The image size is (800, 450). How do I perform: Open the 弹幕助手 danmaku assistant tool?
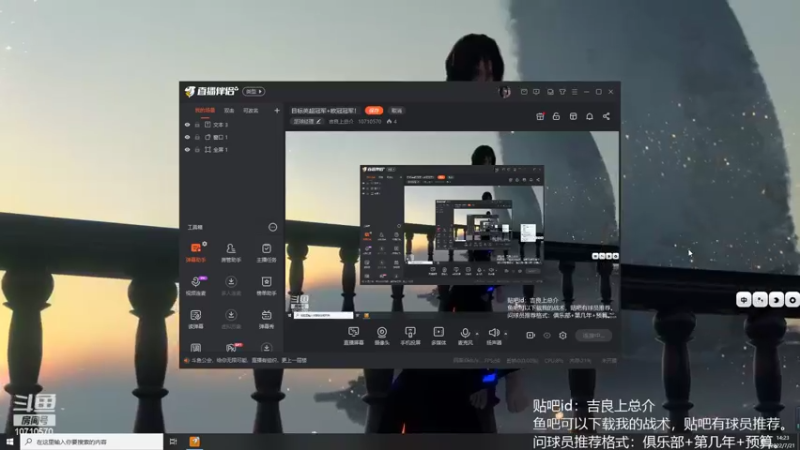(196, 252)
